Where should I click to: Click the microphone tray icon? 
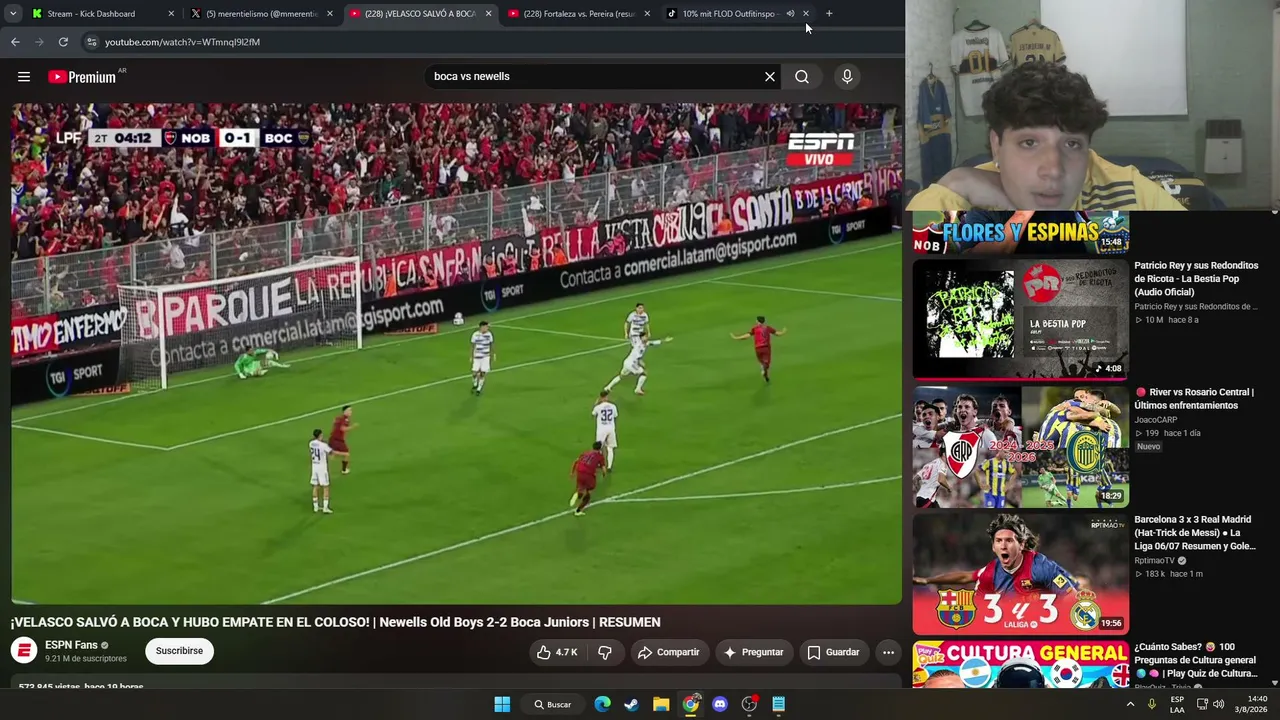1152,704
